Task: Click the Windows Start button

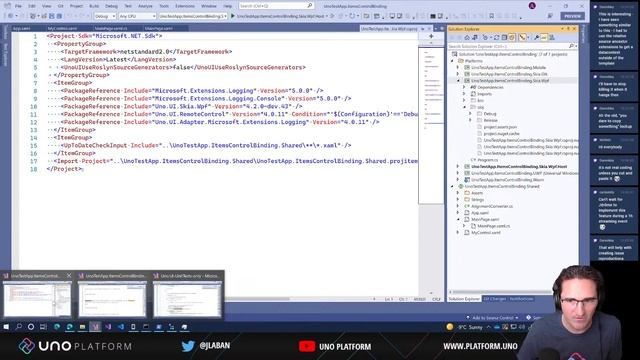Action: (x=6, y=327)
